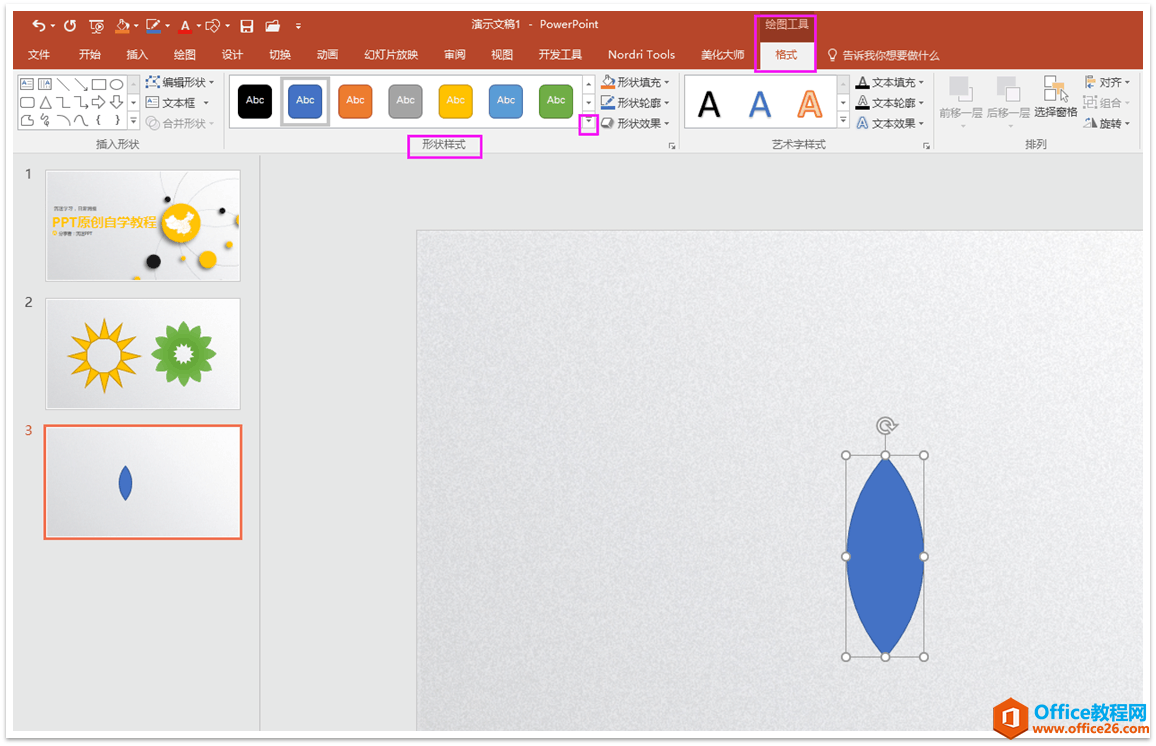This screenshot has height=746, width=1156.
Task: Select the down arrow block shape
Action: click(116, 102)
